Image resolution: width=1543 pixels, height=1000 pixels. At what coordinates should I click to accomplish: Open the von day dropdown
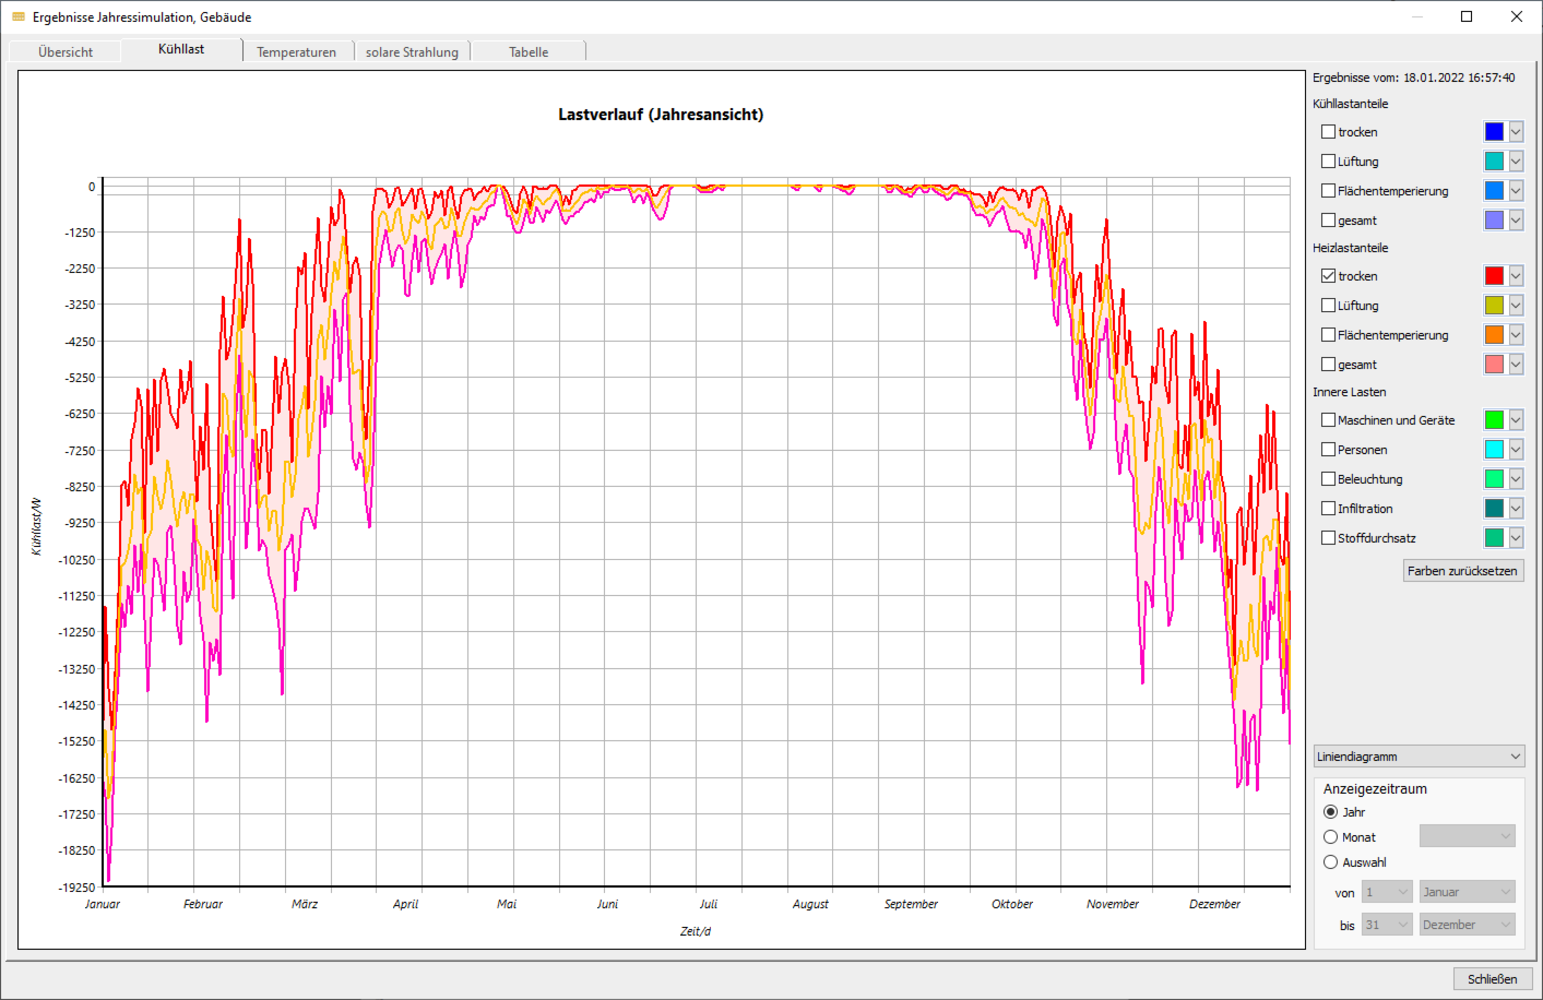click(x=1387, y=892)
